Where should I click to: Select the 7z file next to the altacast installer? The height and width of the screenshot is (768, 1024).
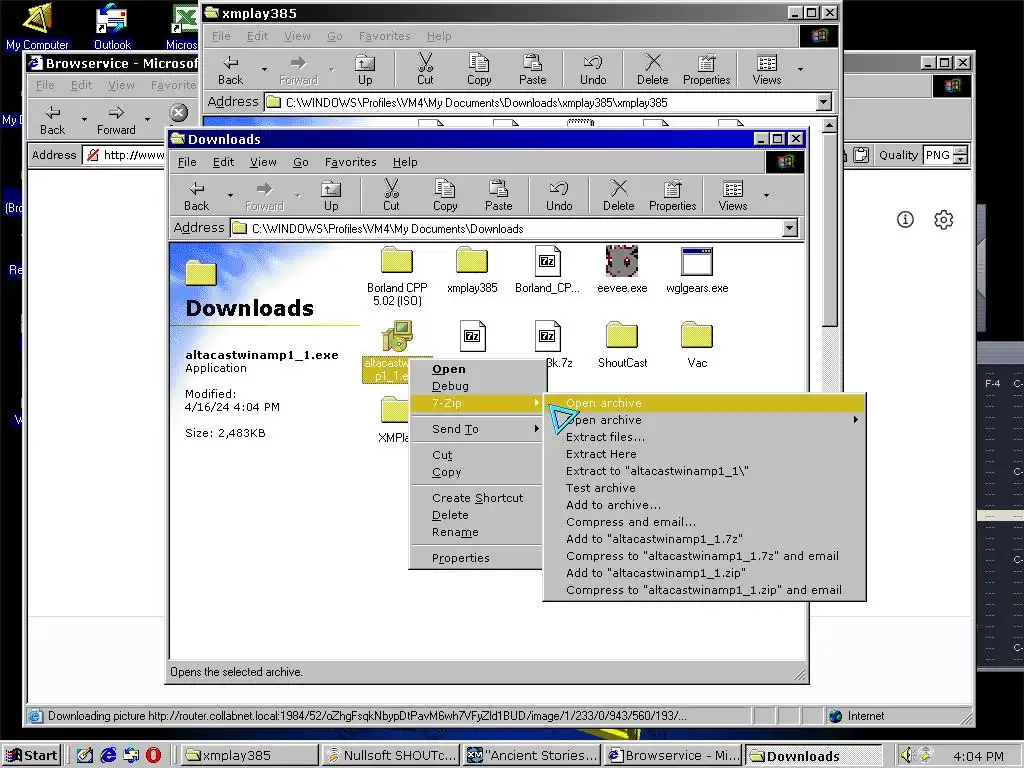(x=472, y=336)
